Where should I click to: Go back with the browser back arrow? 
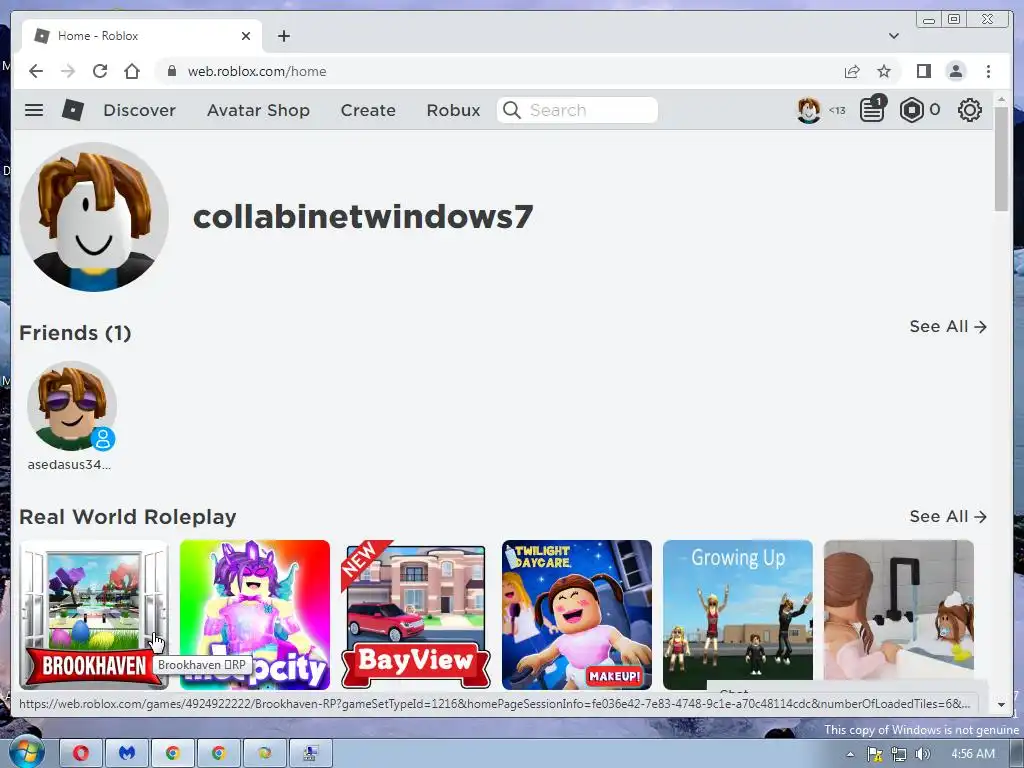(x=36, y=71)
